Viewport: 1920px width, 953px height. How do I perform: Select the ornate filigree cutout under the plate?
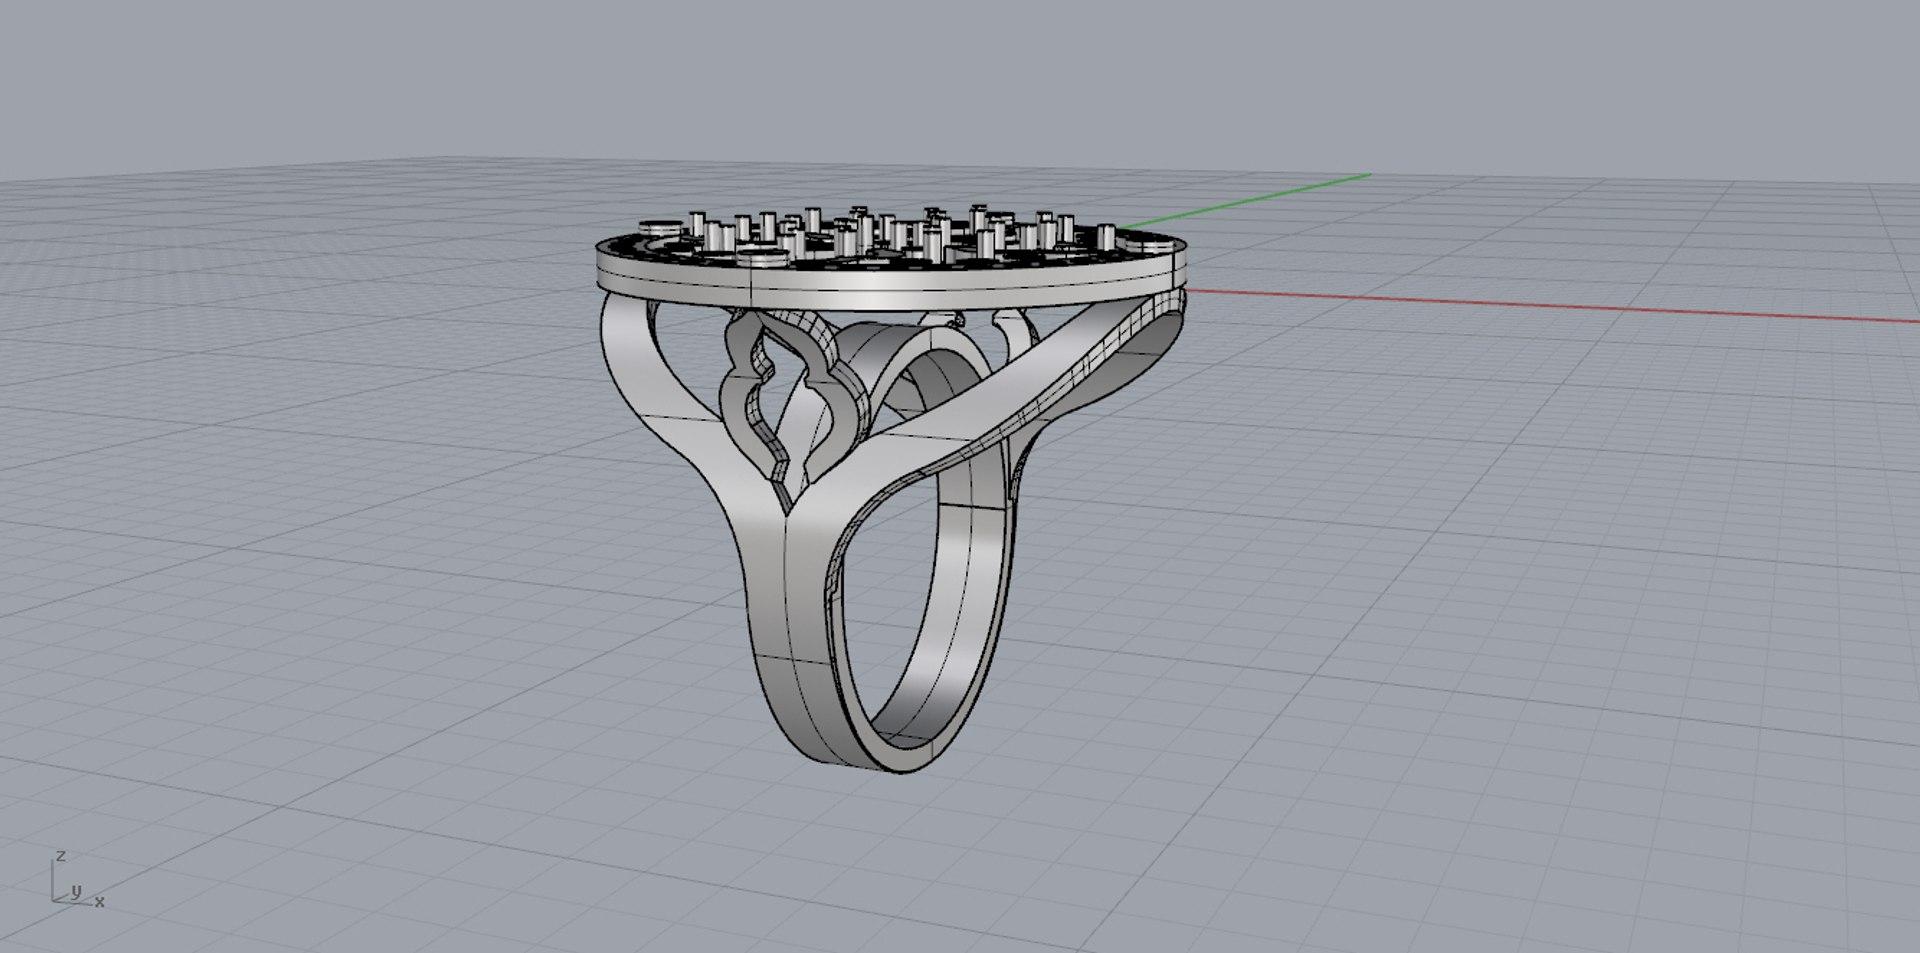pyautogui.click(x=795, y=395)
